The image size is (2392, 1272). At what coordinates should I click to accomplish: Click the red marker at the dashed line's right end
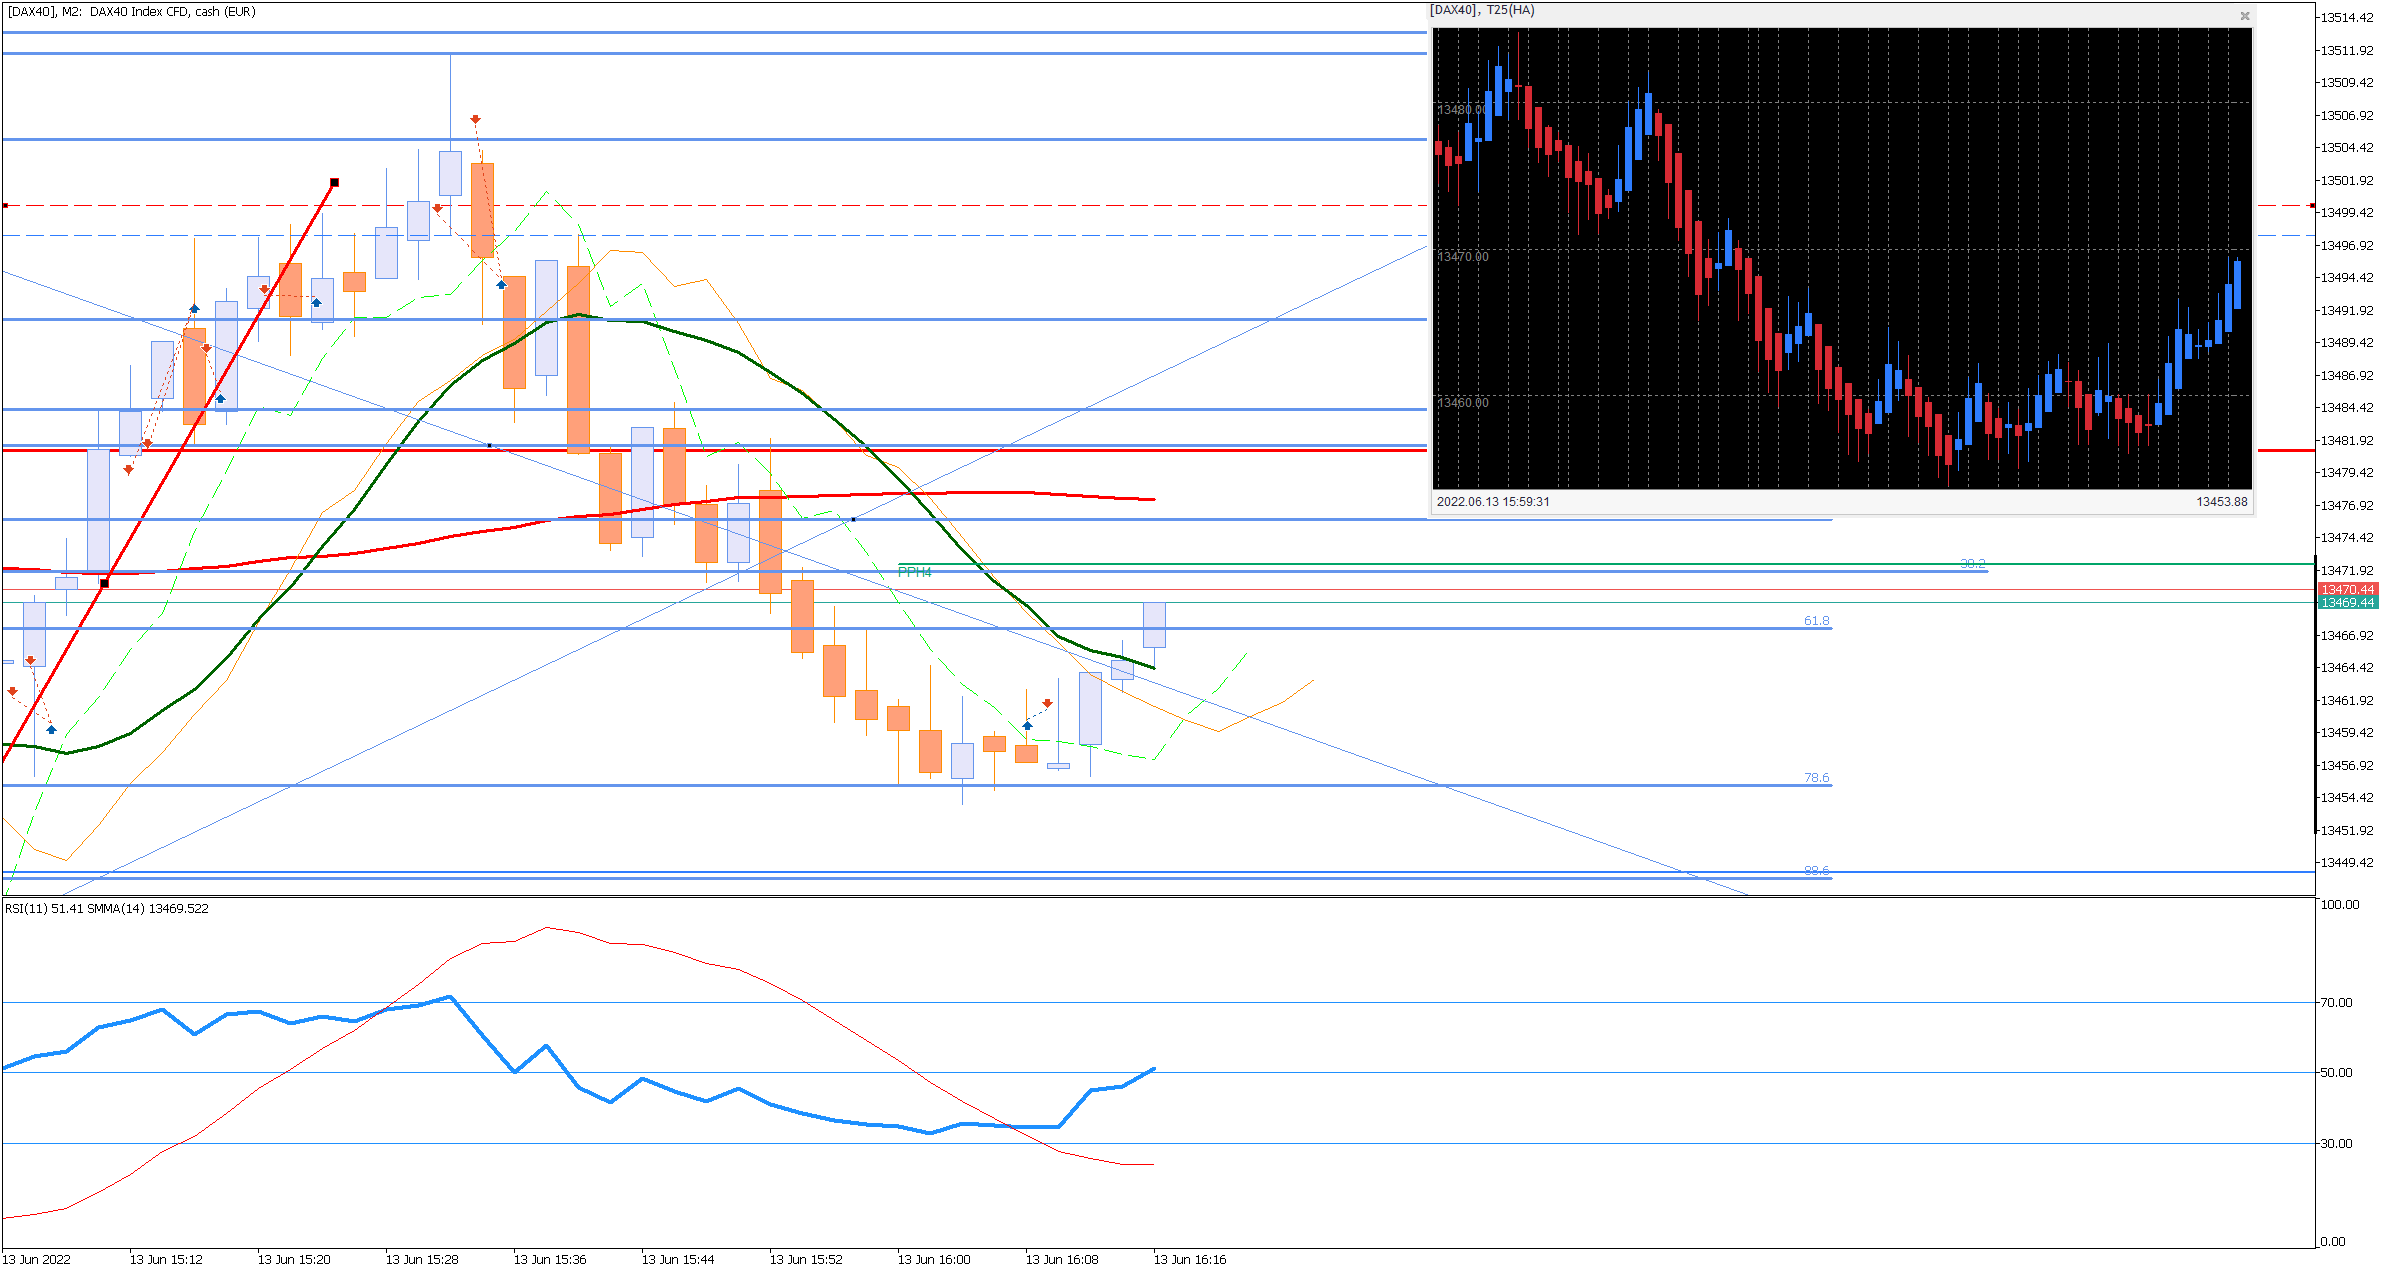[x=2312, y=206]
